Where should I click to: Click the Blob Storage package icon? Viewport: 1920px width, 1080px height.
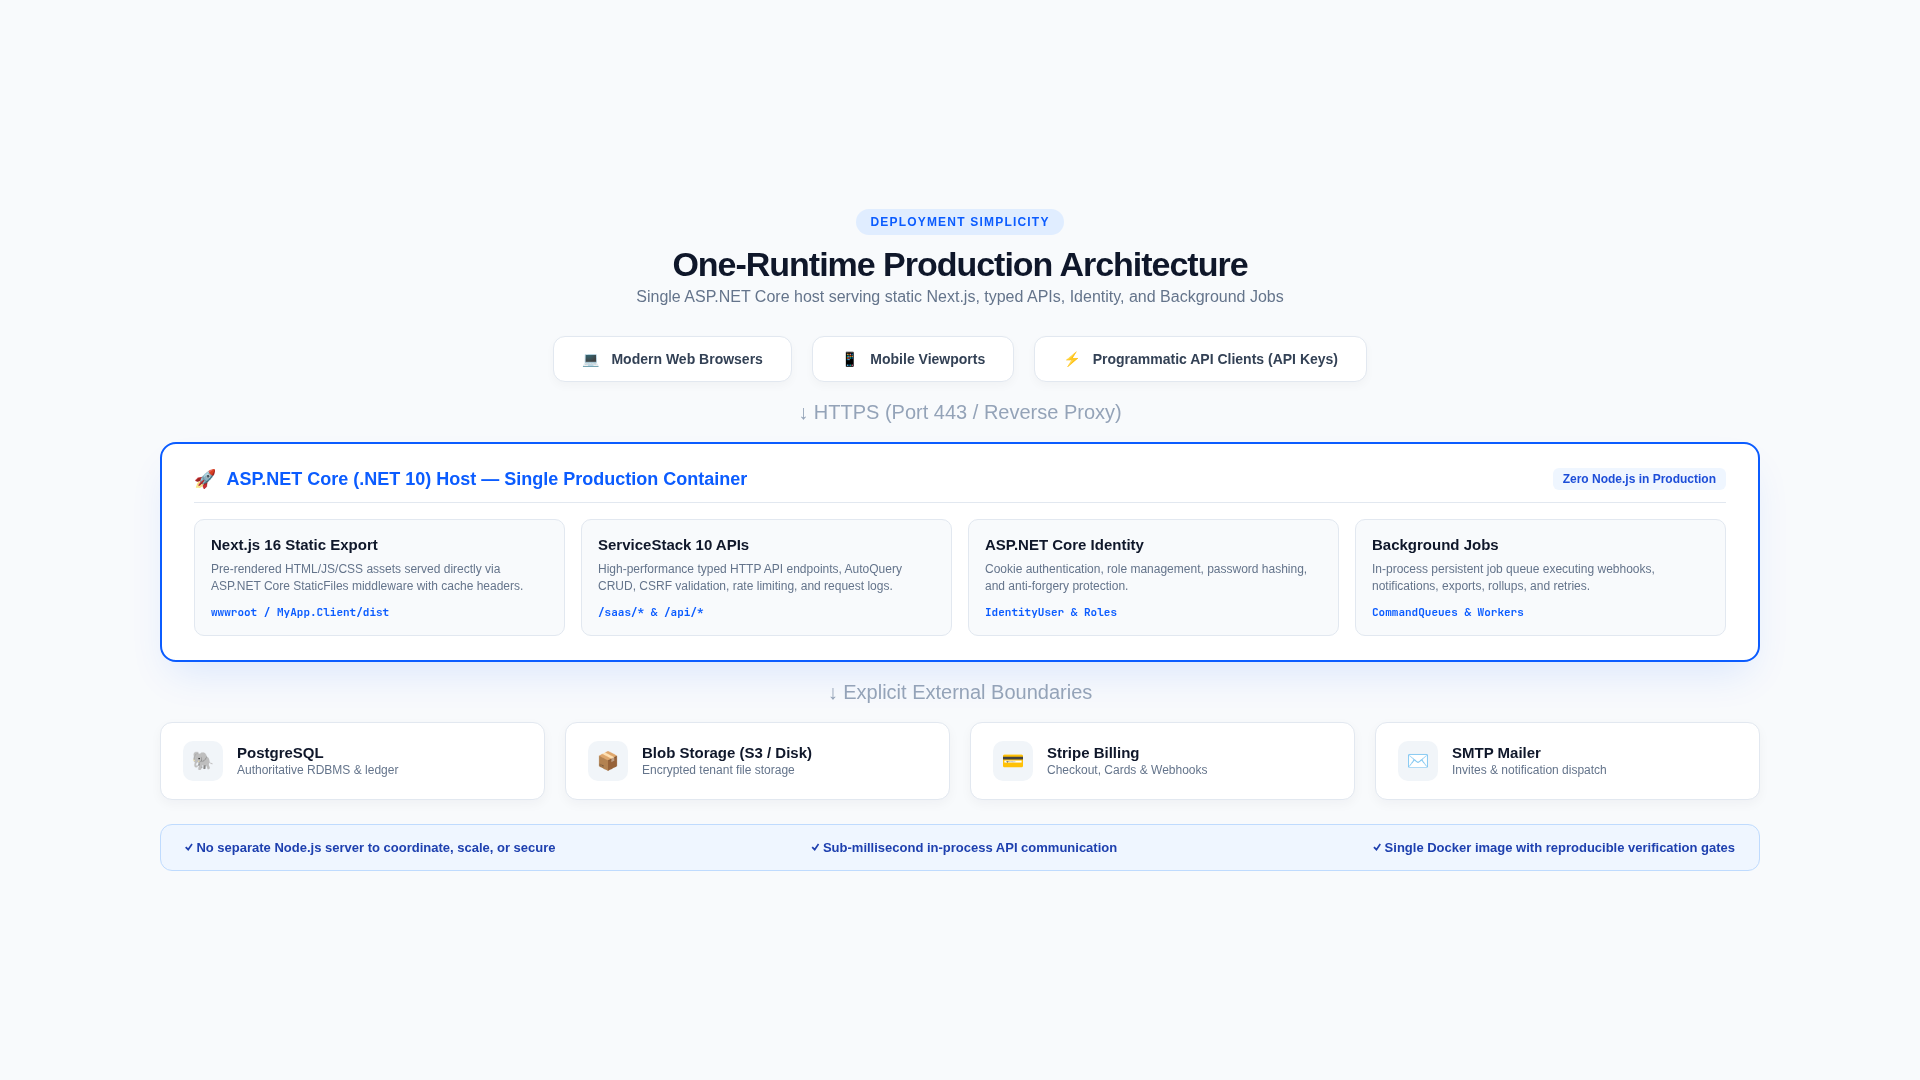608,761
